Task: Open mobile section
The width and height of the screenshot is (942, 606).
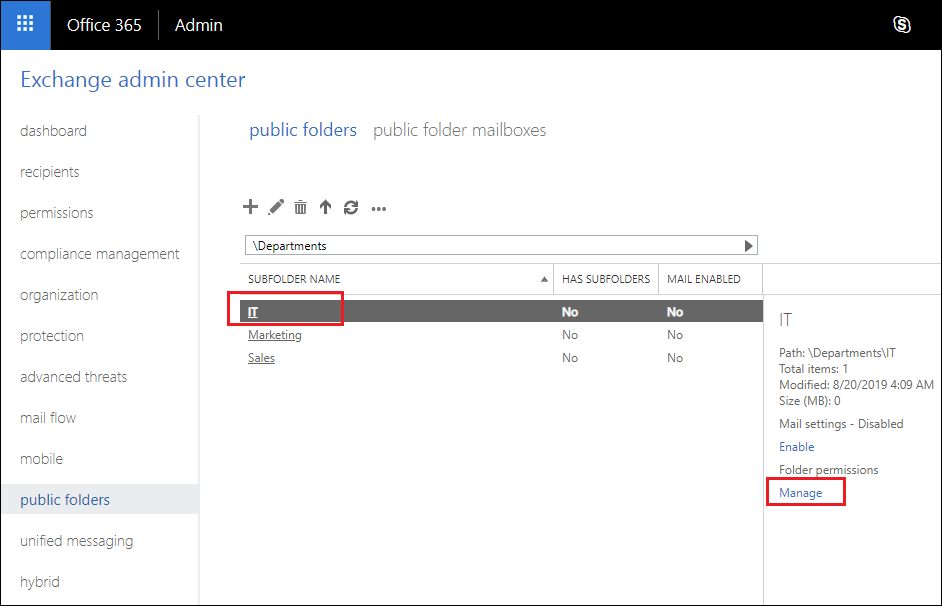Action: 41,459
